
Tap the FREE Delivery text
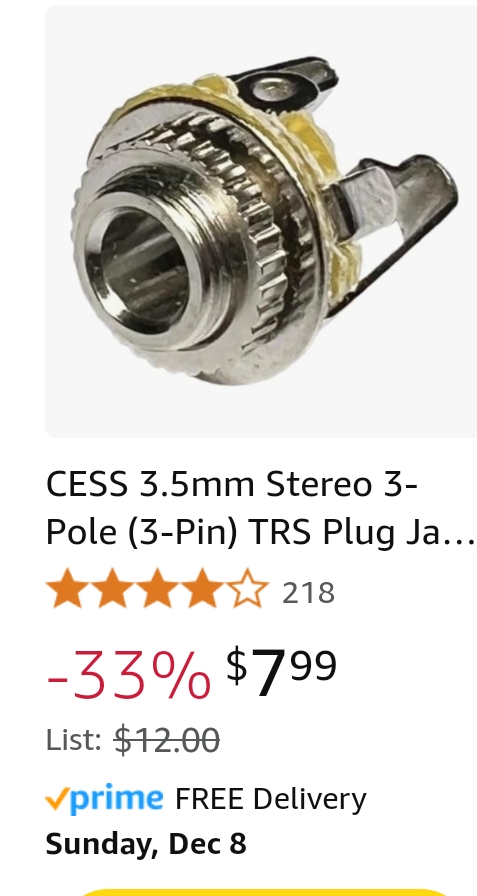tap(271, 799)
